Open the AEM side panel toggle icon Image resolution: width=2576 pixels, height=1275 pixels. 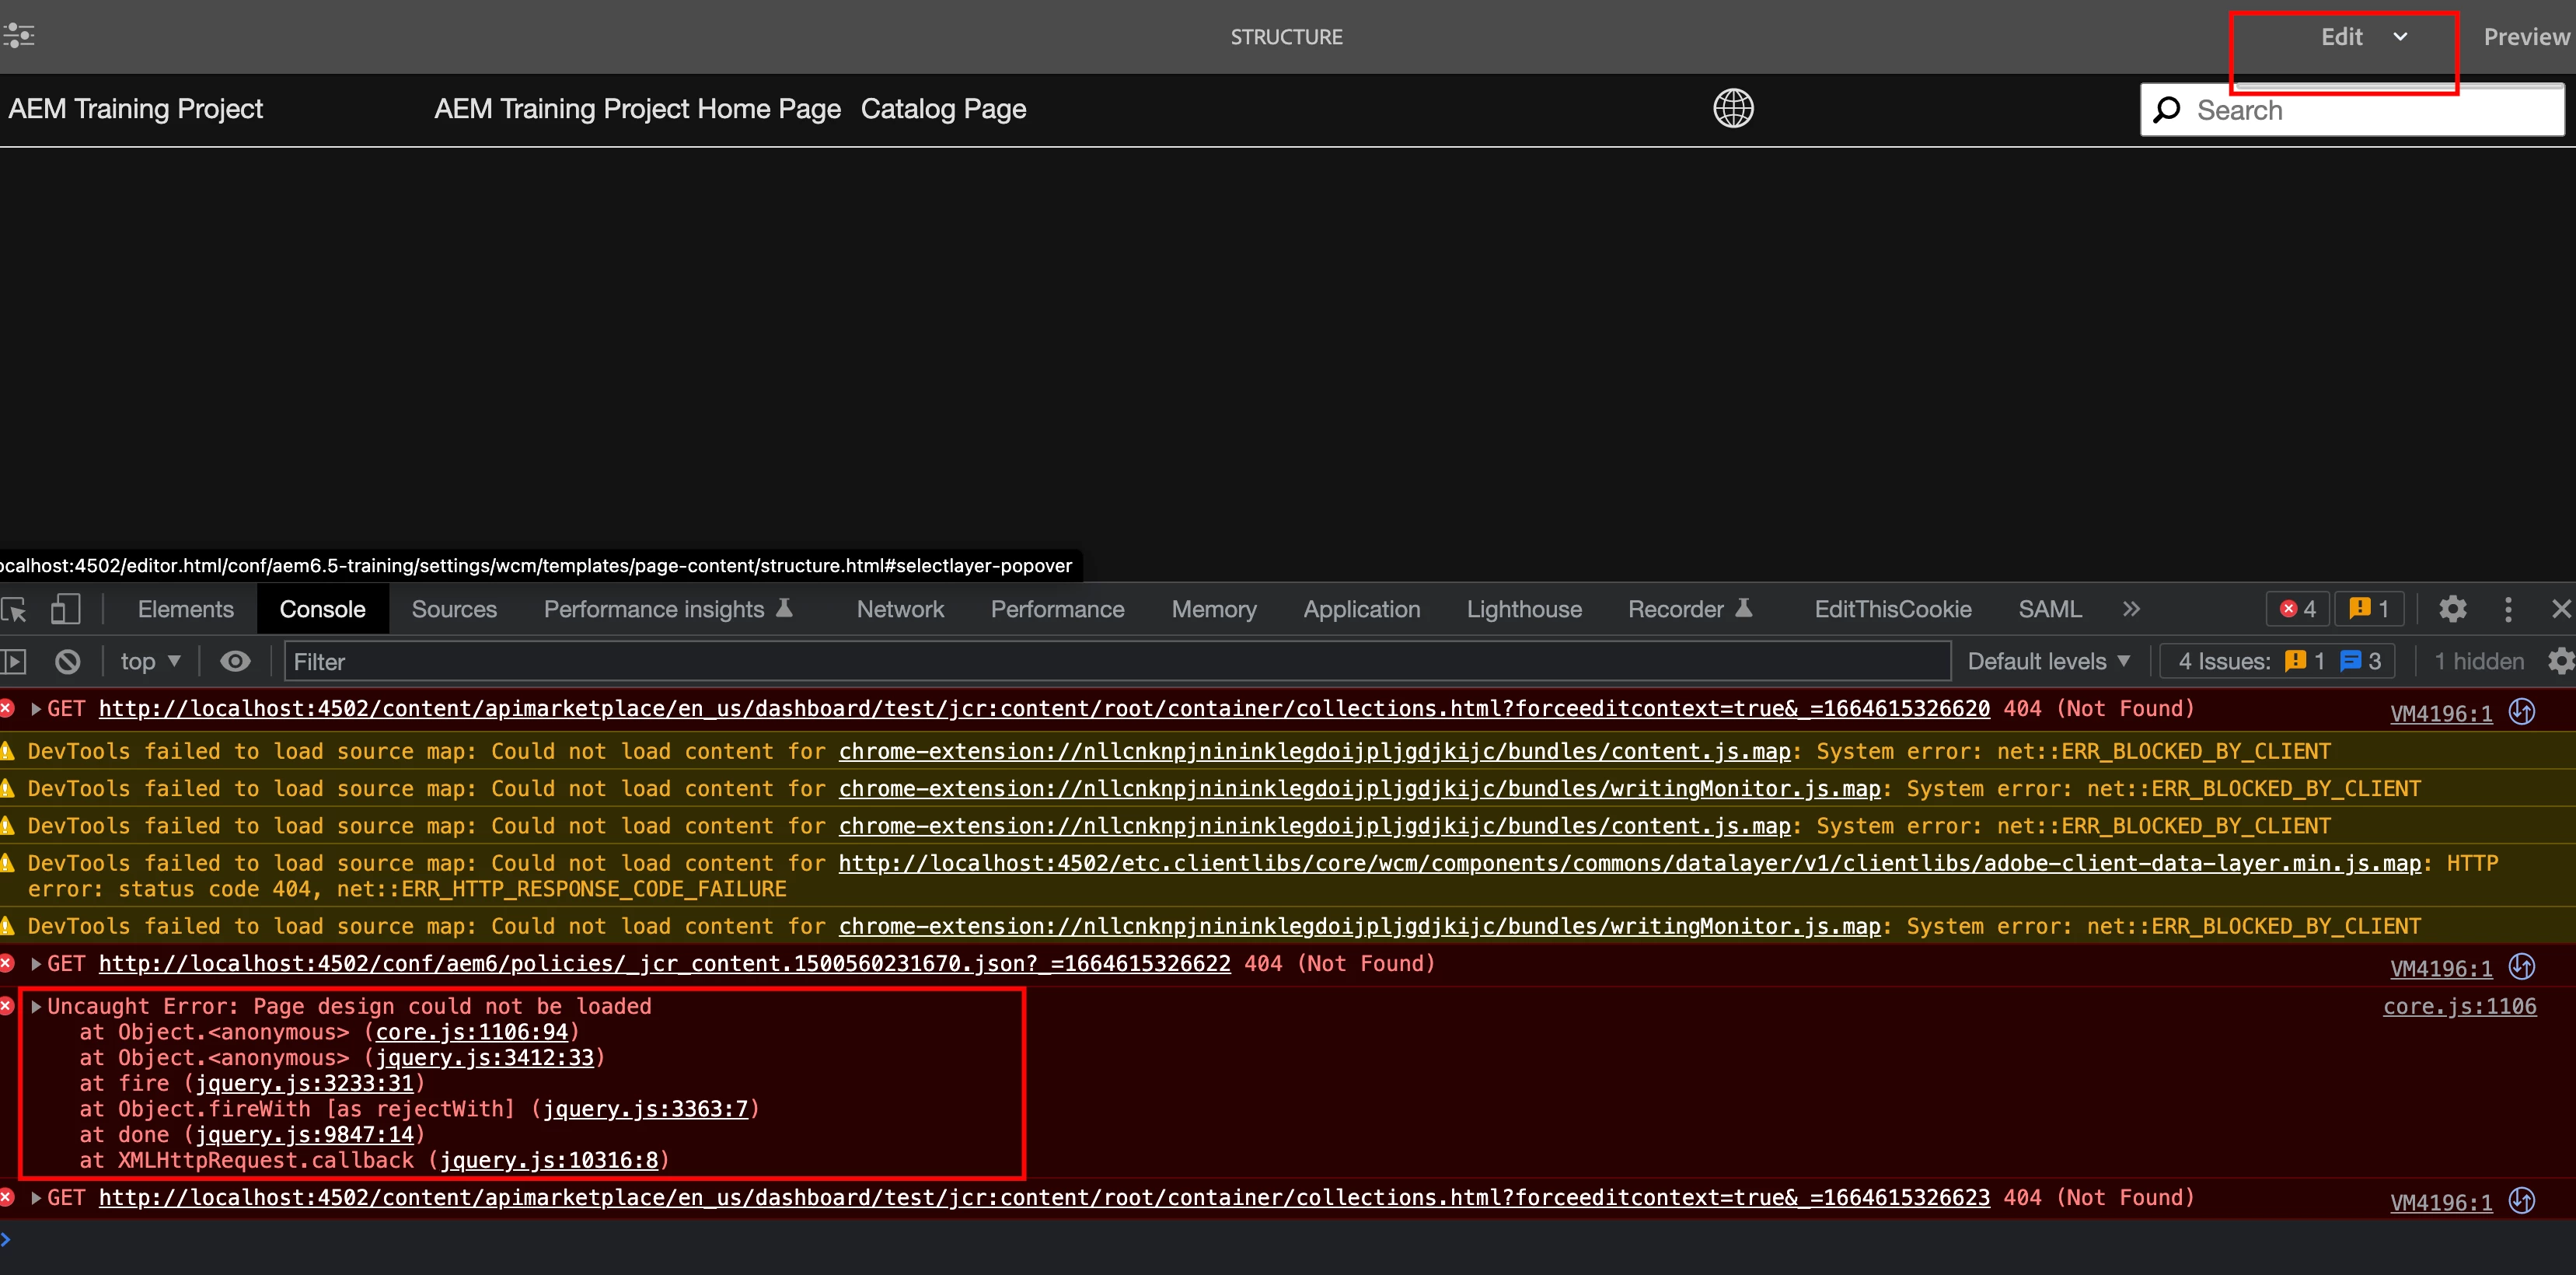[x=18, y=36]
